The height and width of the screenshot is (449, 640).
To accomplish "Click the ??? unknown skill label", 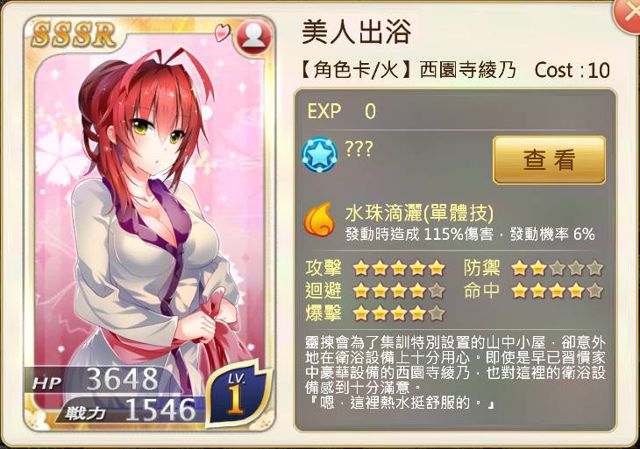I will click(359, 150).
